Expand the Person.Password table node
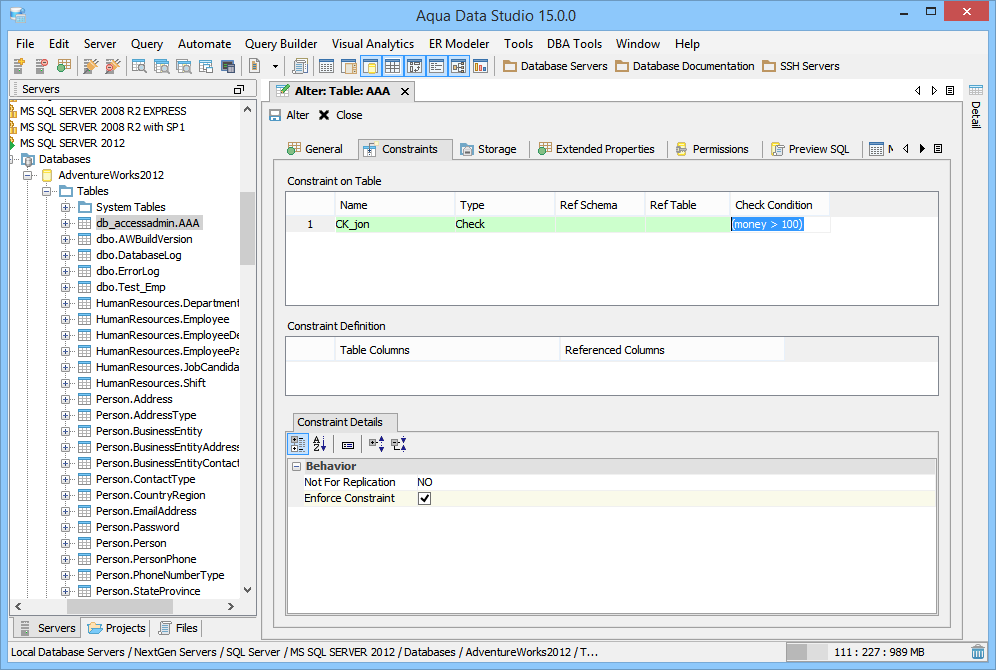Screen dimensions: 996x670 coord(65,527)
